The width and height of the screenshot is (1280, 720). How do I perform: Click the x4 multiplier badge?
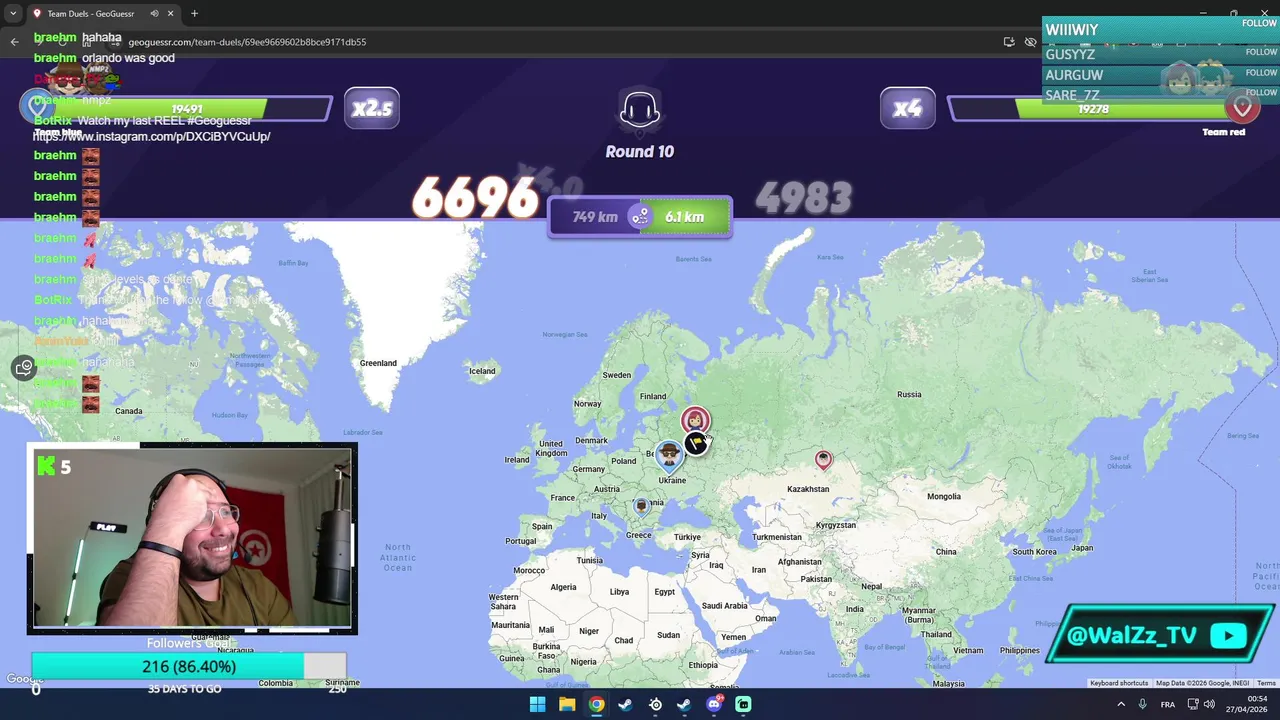click(907, 108)
